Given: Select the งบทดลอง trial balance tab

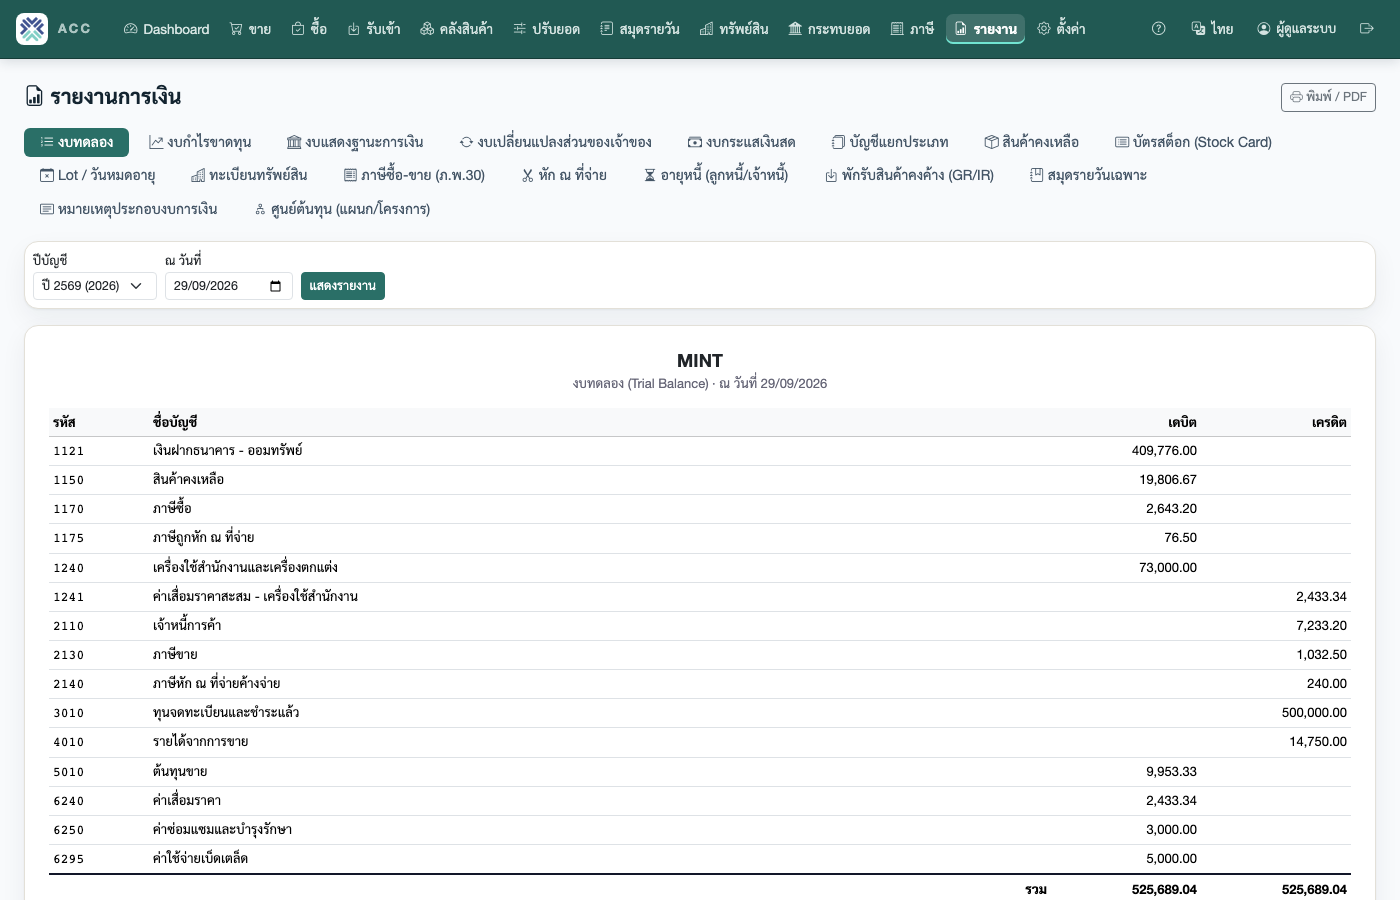Looking at the screenshot, I should [76, 142].
